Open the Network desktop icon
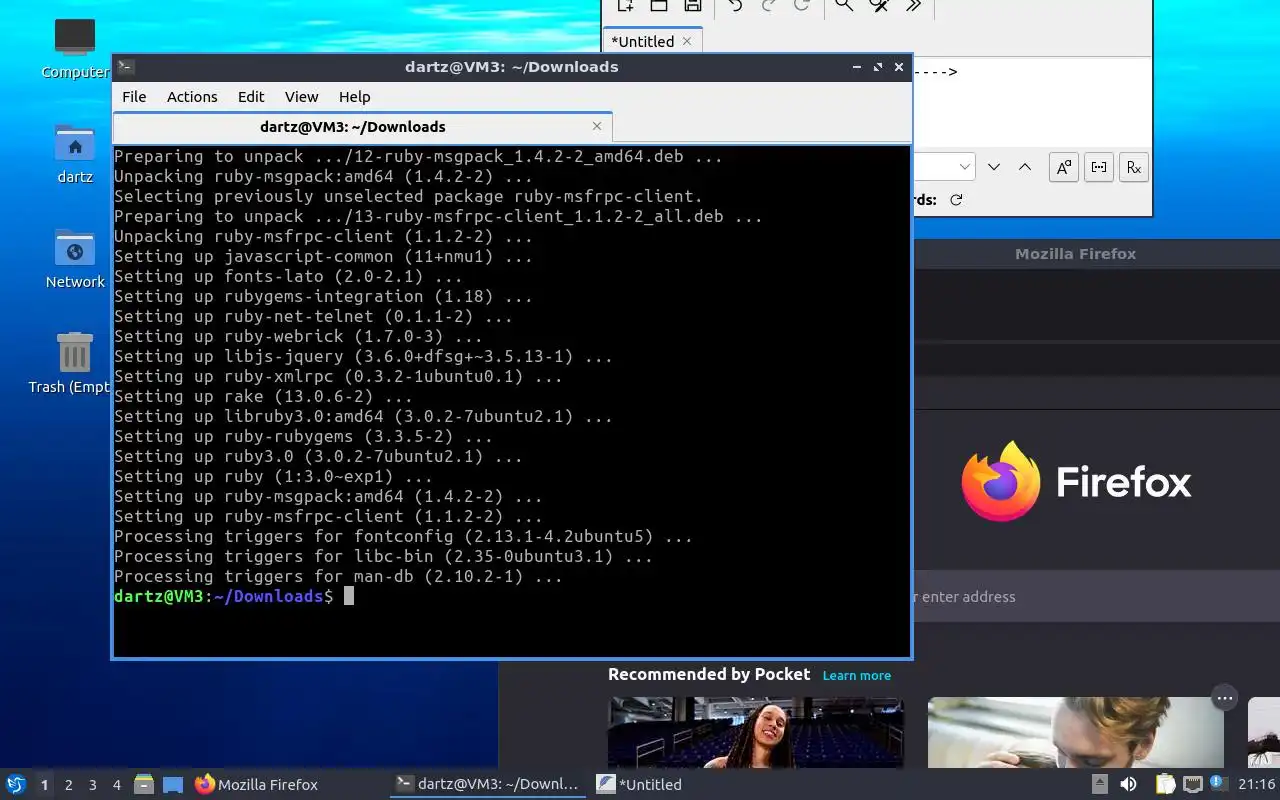The width and height of the screenshot is (1280, 800). click(x=75, y=258)
